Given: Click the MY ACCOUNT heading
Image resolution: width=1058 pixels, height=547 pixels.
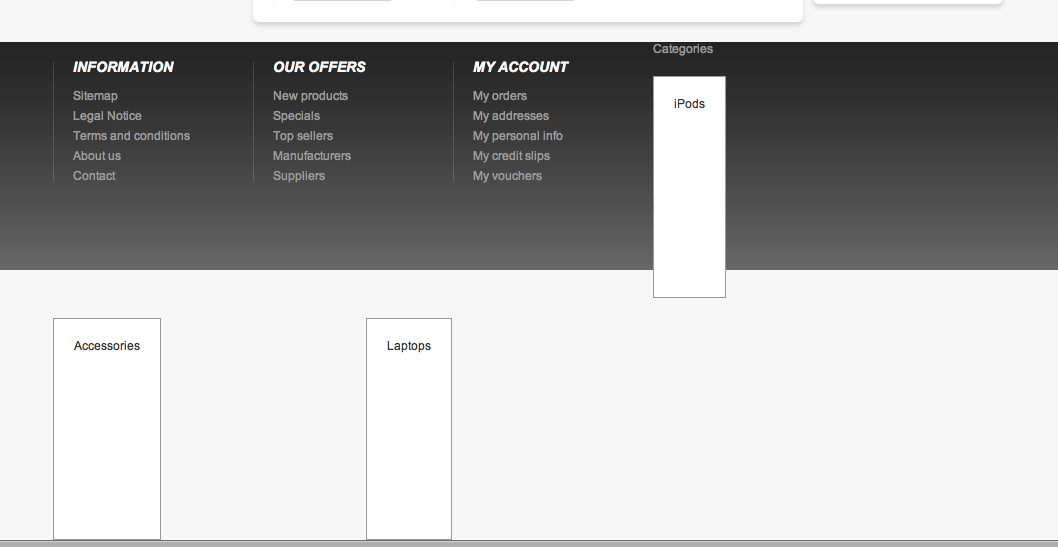Looking at the screenshot, I should point(520,67).
